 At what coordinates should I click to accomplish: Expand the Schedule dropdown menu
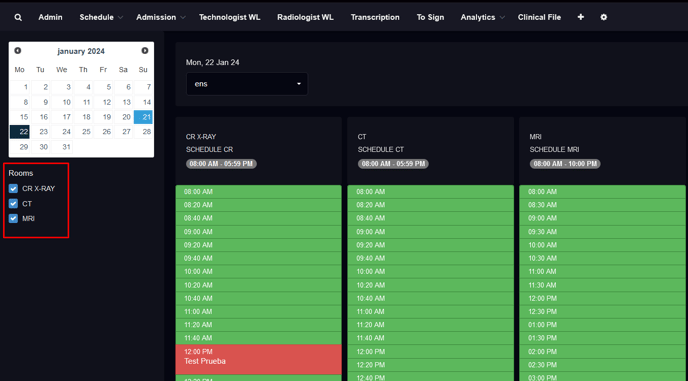click(100, 18)
